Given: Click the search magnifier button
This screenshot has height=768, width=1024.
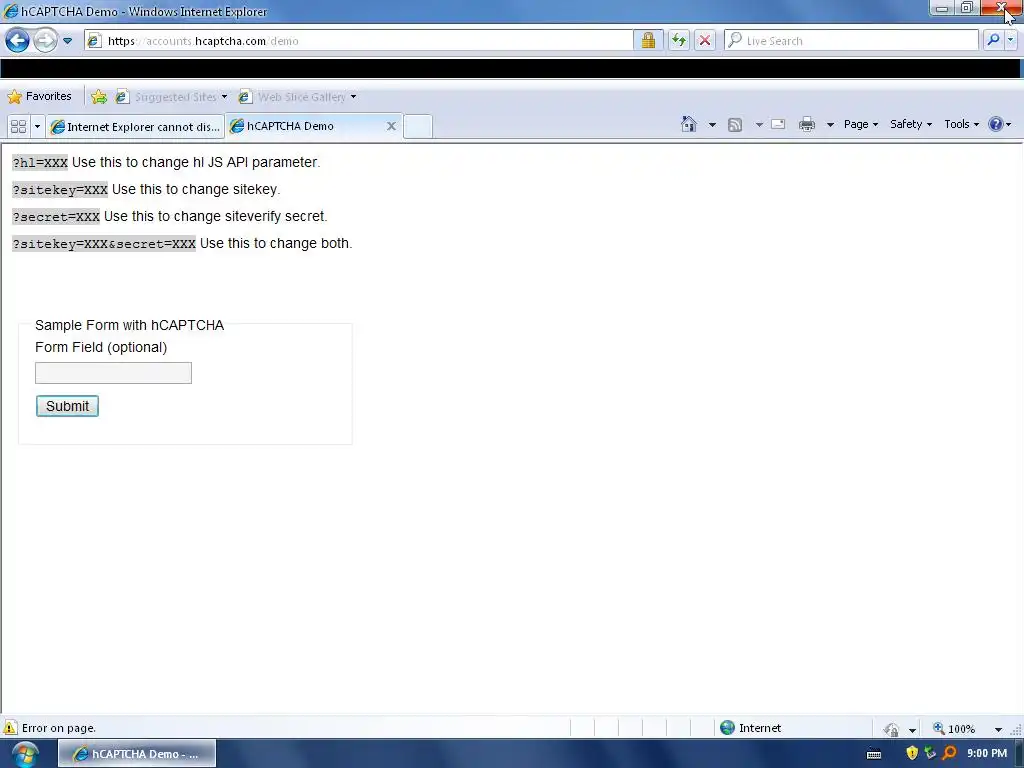Looking at the screenshot, I should 993,40.
